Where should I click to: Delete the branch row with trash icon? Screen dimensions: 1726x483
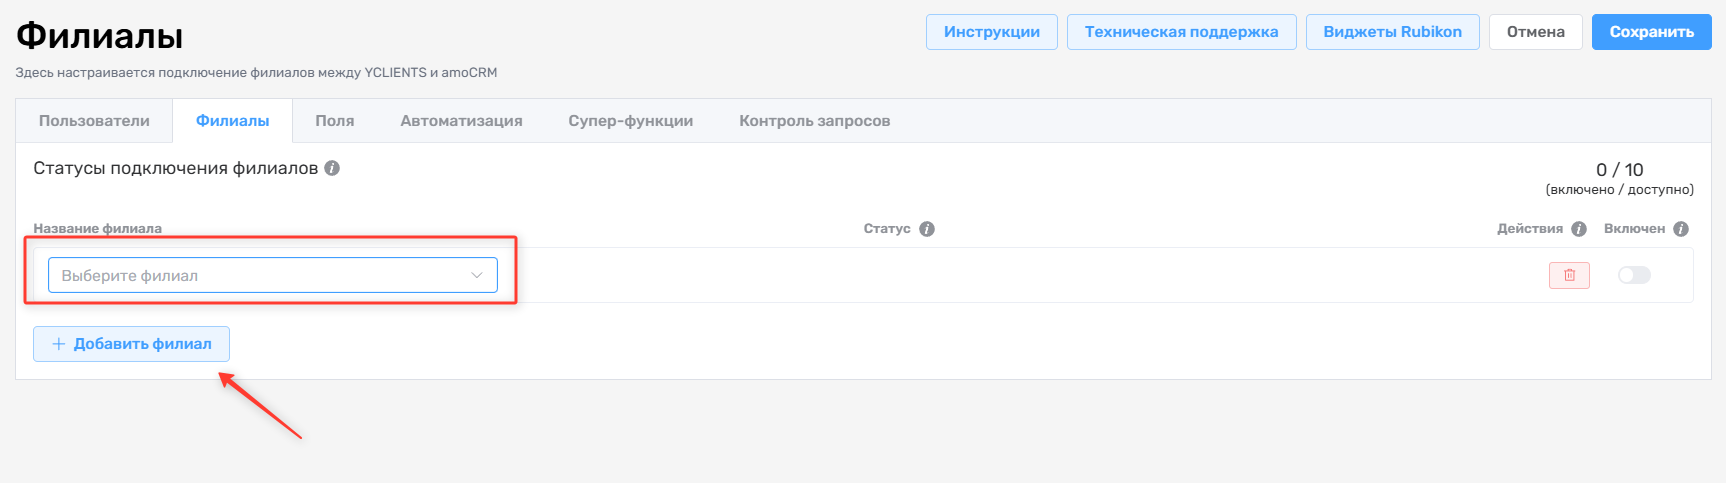1569,275
